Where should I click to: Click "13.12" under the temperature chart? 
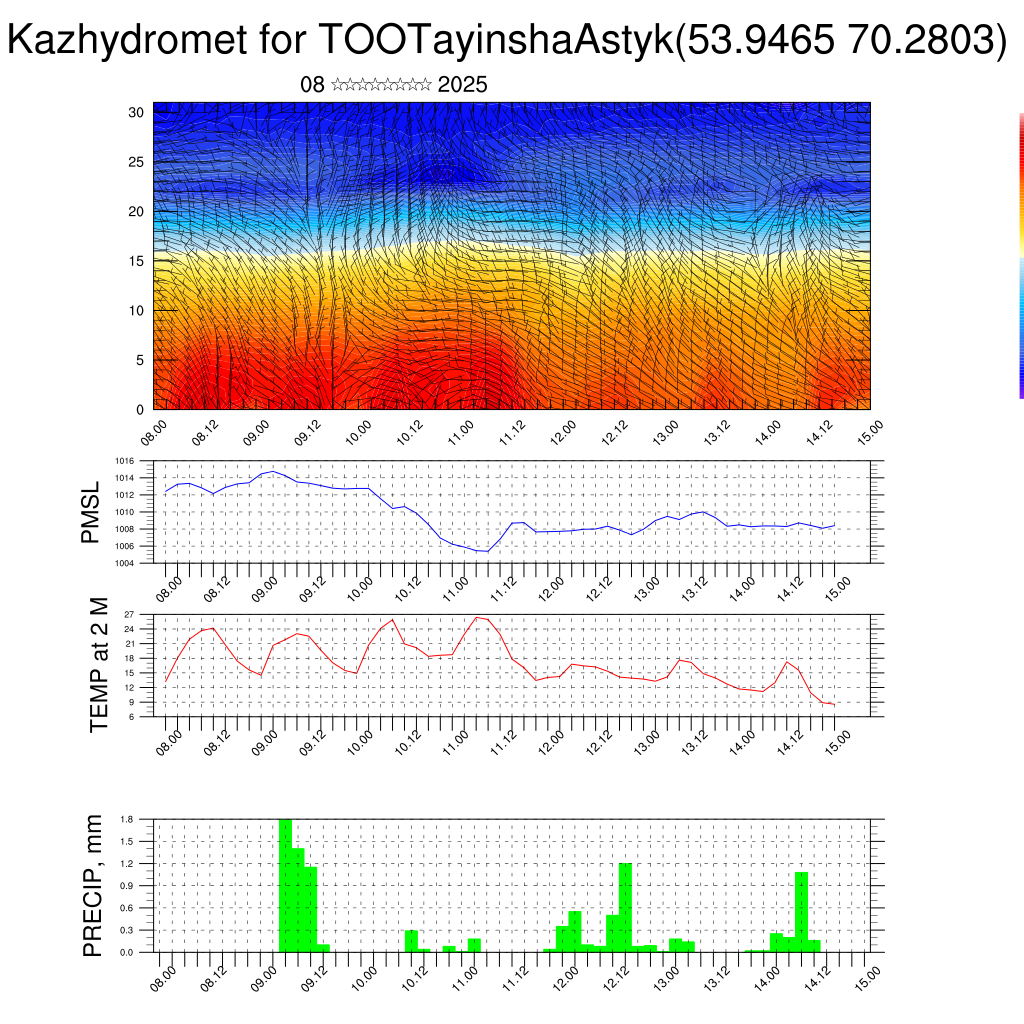pyautogui.click(x=695, y=743)
